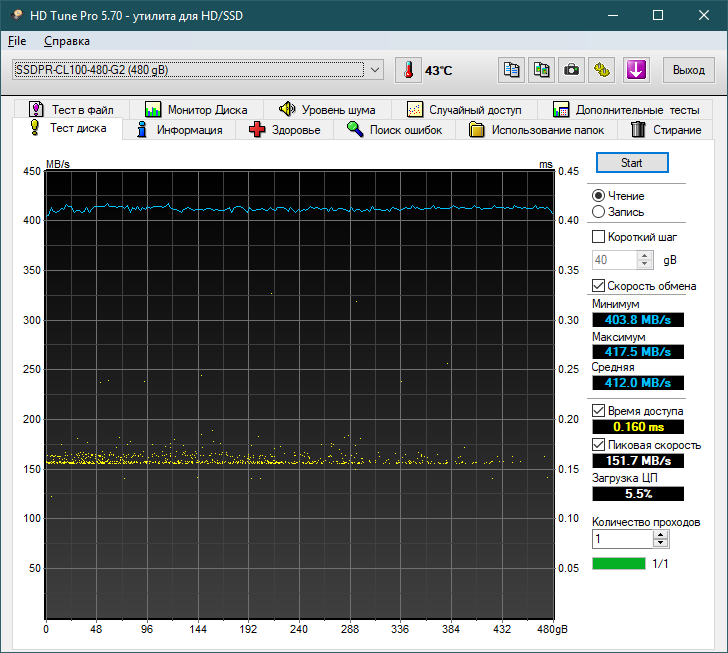The width and height of the screenshot is (728, 653).
Task: Click the Выход button
Action: click(x=689, y=70)
